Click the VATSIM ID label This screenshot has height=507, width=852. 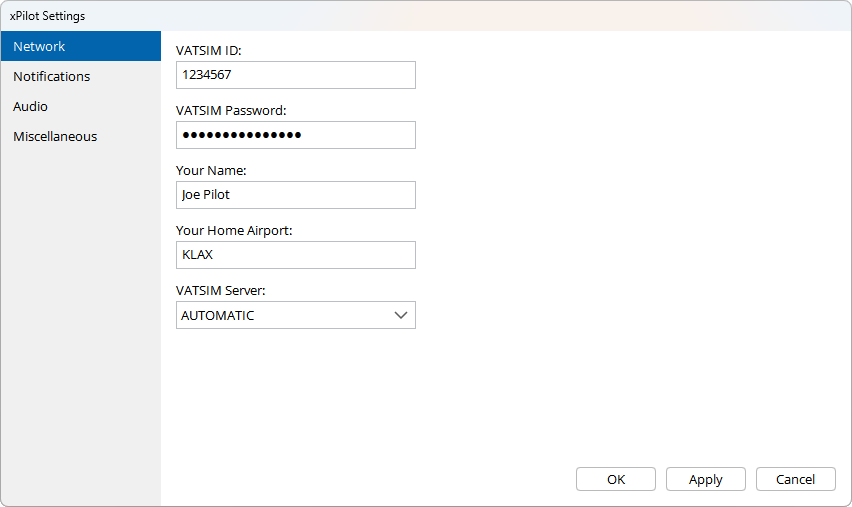(x=209, y=51)
